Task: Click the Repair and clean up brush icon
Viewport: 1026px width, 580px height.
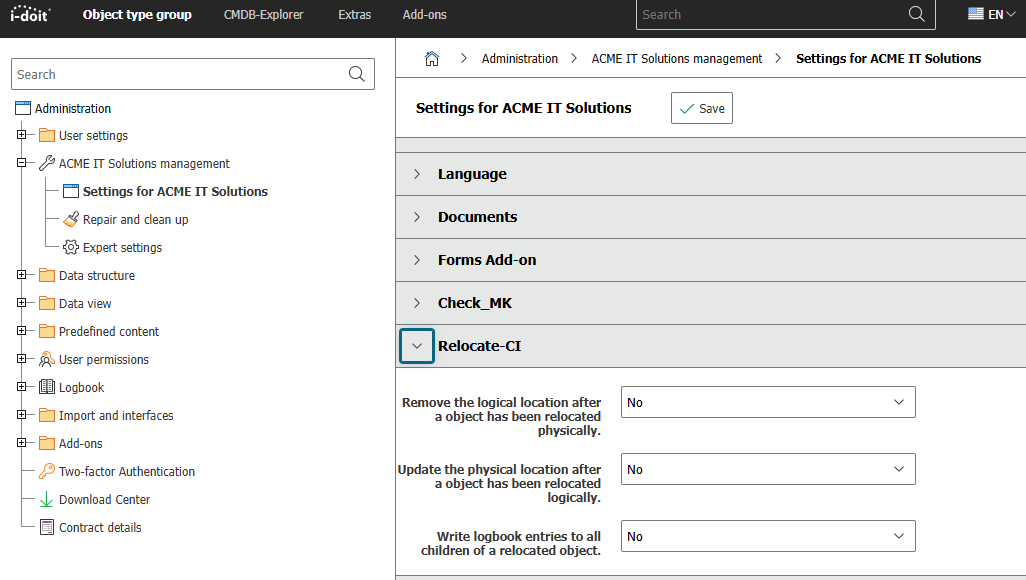Action: (x=71, y=219)
